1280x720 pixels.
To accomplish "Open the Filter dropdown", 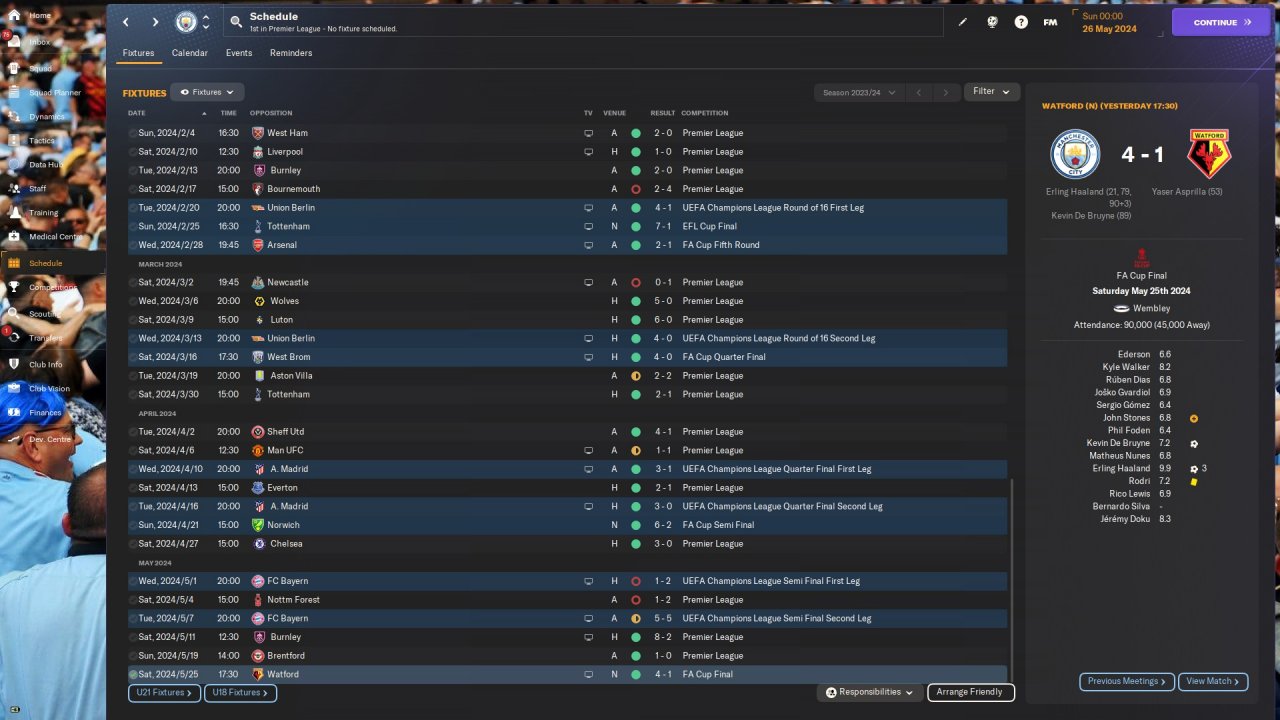I will click(992, 92).
